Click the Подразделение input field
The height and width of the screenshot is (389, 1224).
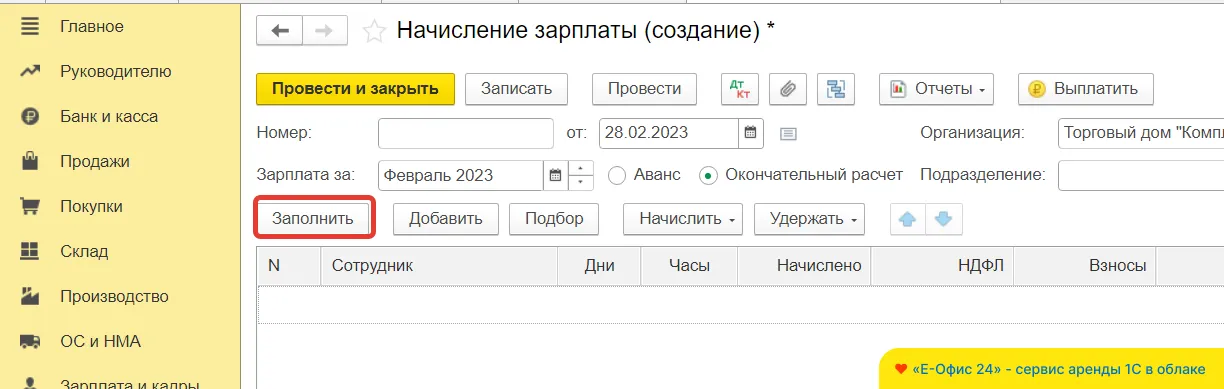pyautogui.click(x=1141, y=175)
